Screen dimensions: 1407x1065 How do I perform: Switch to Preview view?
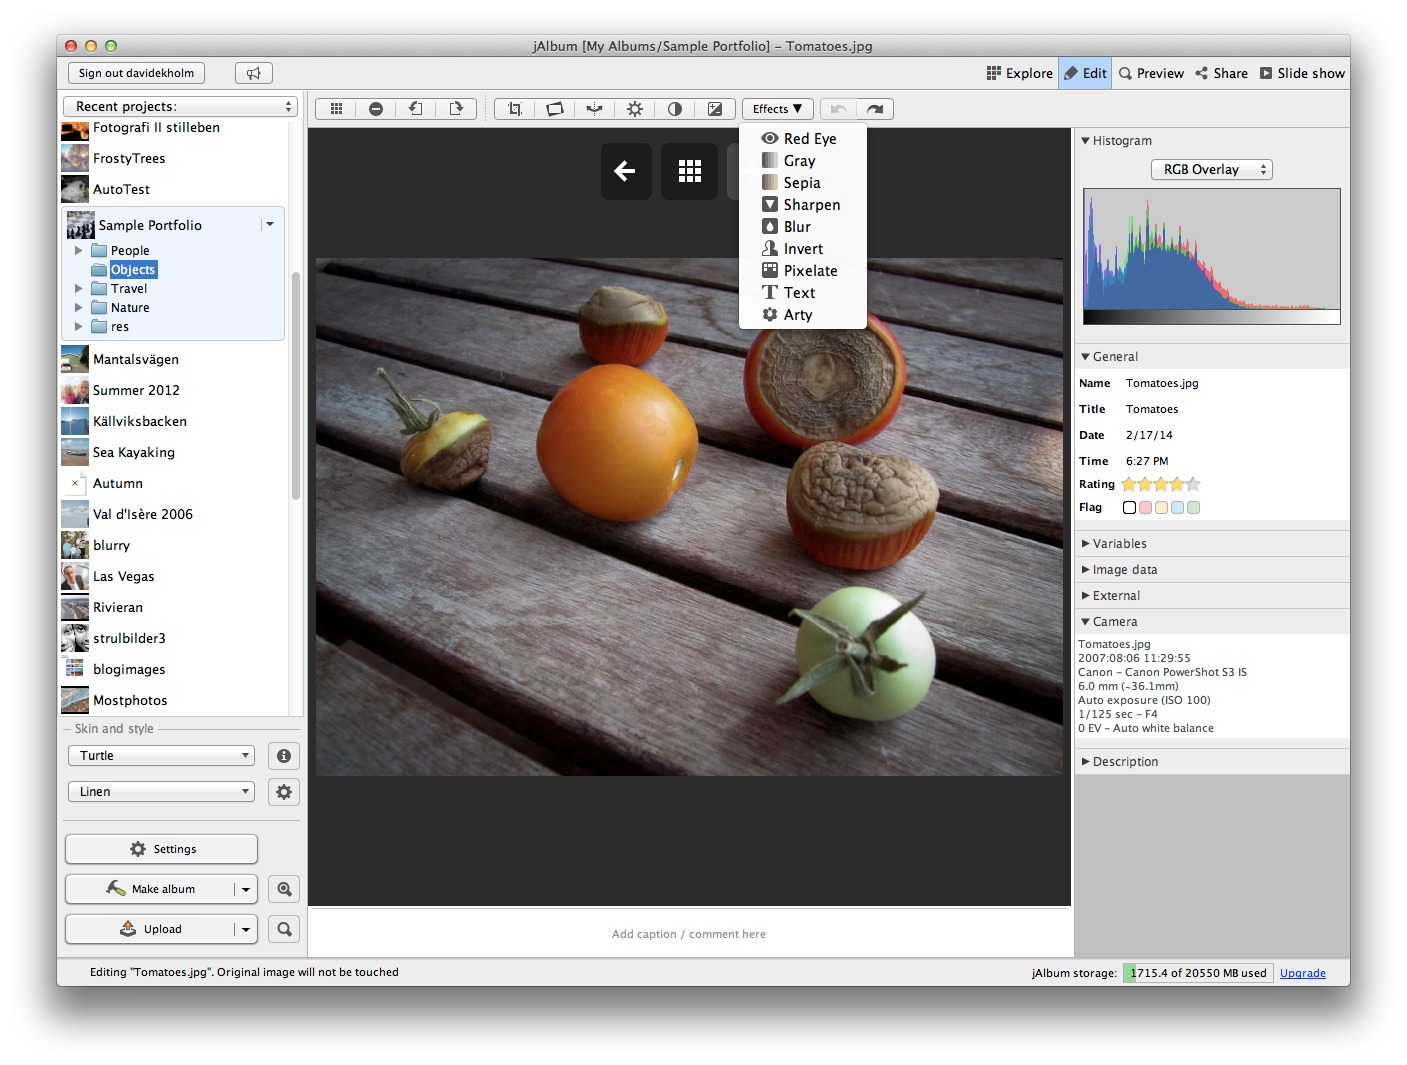point(1151,73)
